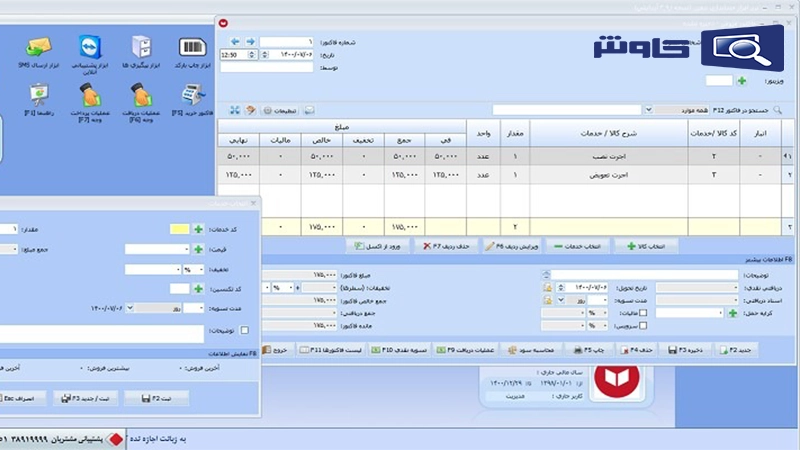Click the search magnifier in invoice search
Image resolution: width=800 pixels, height=450 pixels.
778,110
